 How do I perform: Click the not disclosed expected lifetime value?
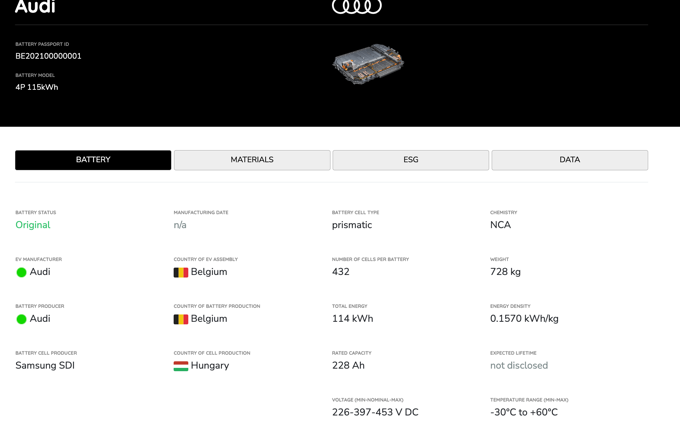click(519, 366)
